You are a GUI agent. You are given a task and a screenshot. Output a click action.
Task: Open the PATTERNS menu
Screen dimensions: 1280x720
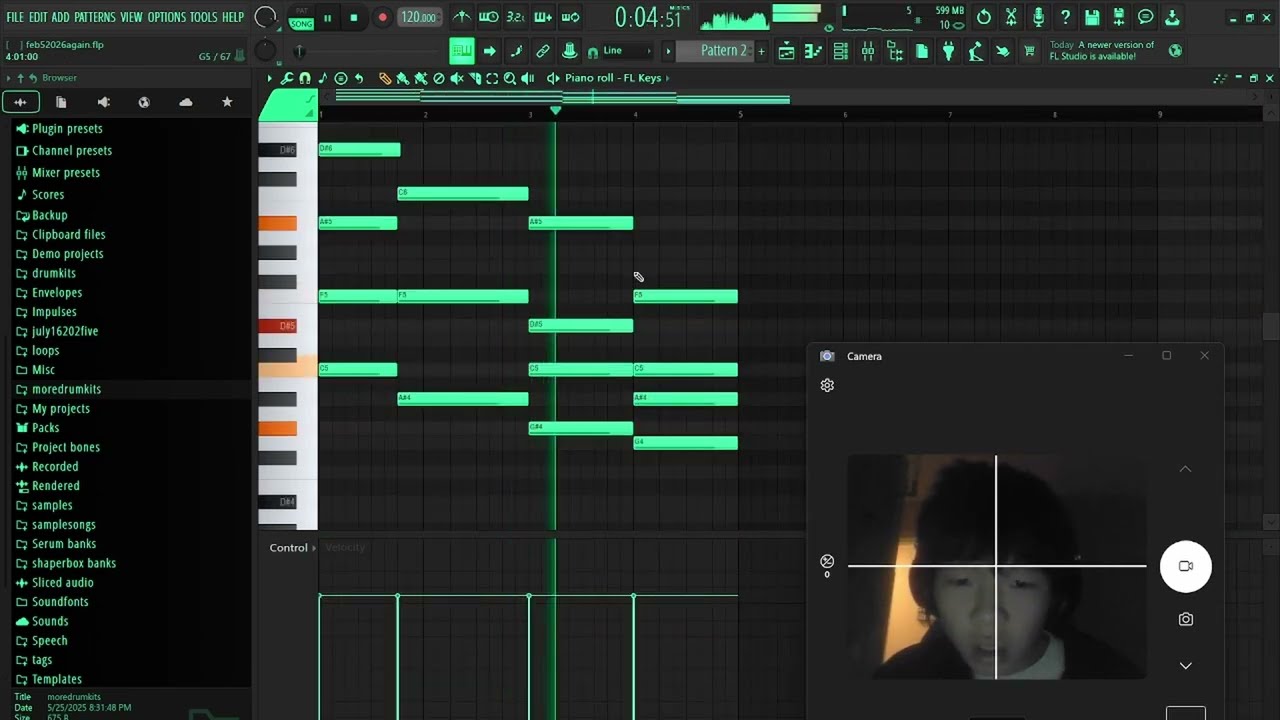(95, 17)
